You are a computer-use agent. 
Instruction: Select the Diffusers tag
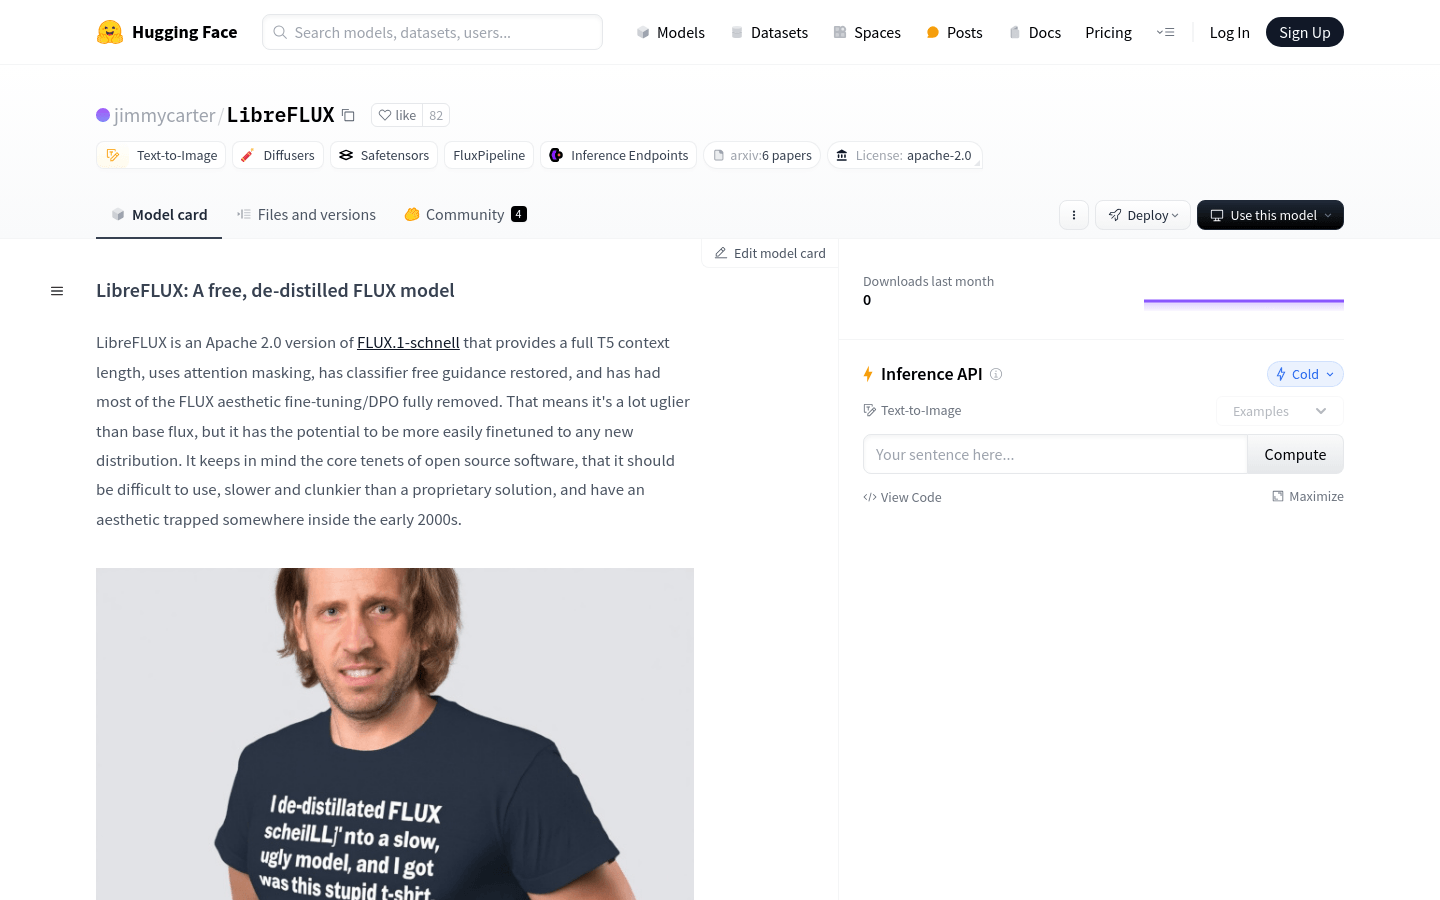click(278, 155)
